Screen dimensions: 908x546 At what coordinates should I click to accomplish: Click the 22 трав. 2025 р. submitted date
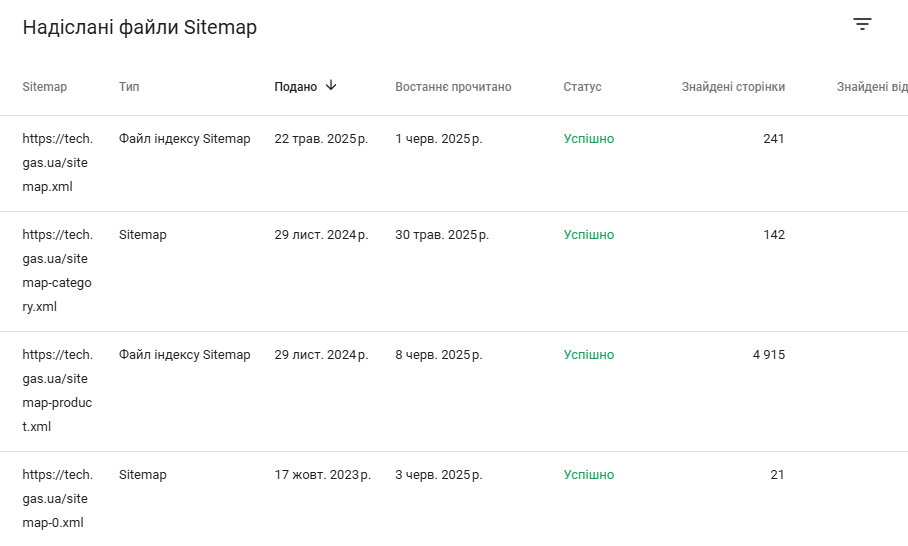[x=321, y=139]
